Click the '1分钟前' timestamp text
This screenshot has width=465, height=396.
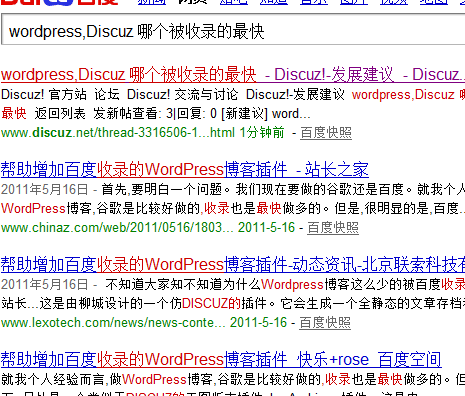tap(262, 133)
